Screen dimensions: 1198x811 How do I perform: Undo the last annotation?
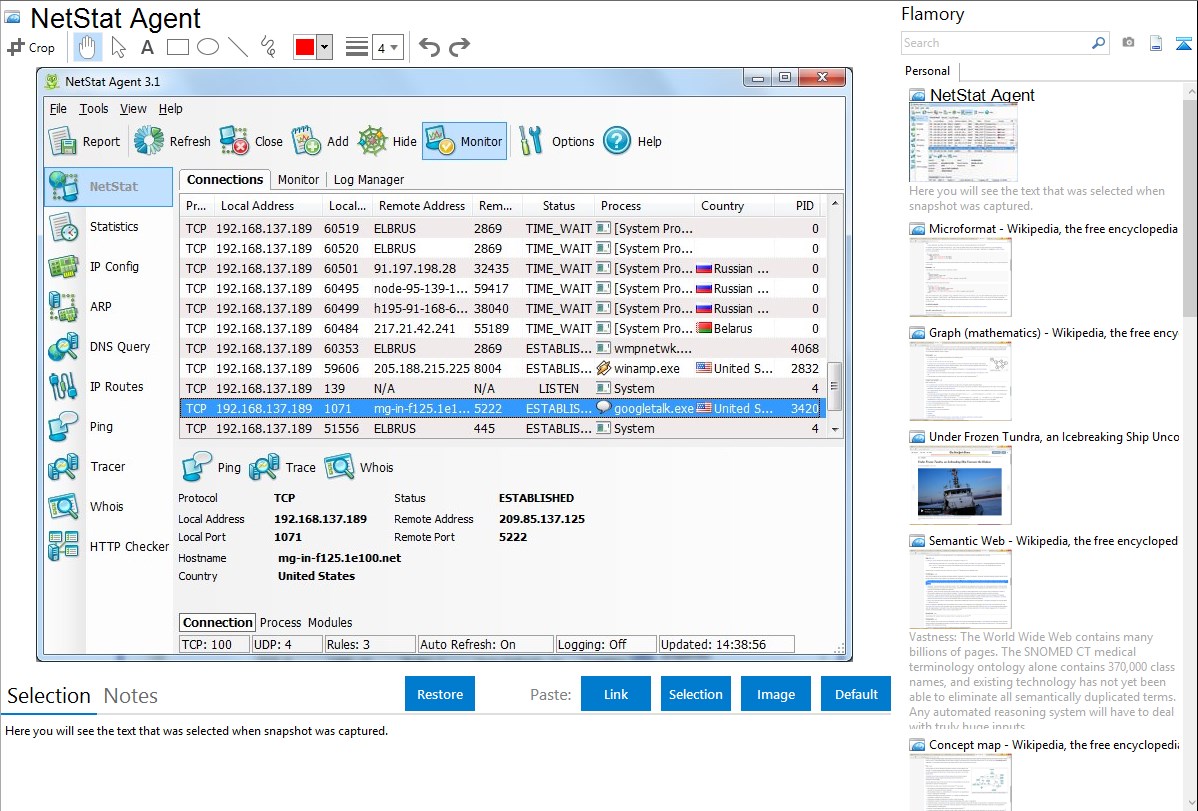429,47
